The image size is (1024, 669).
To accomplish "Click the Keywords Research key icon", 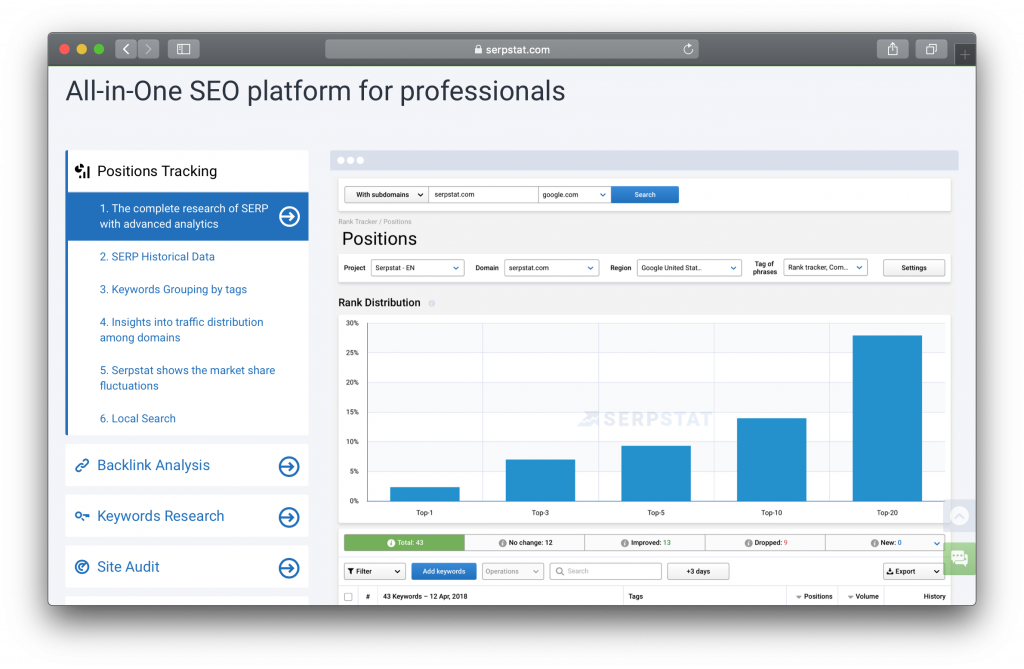I will (82, 516).
